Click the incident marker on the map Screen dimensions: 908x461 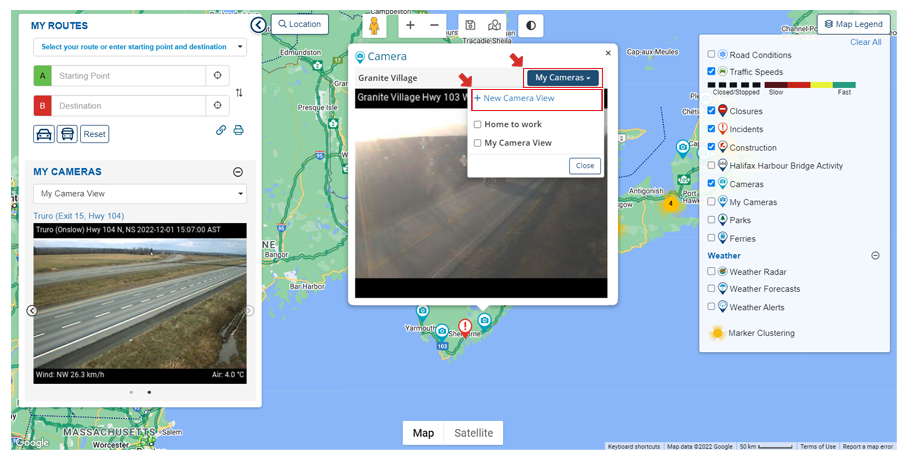[465, 327]
